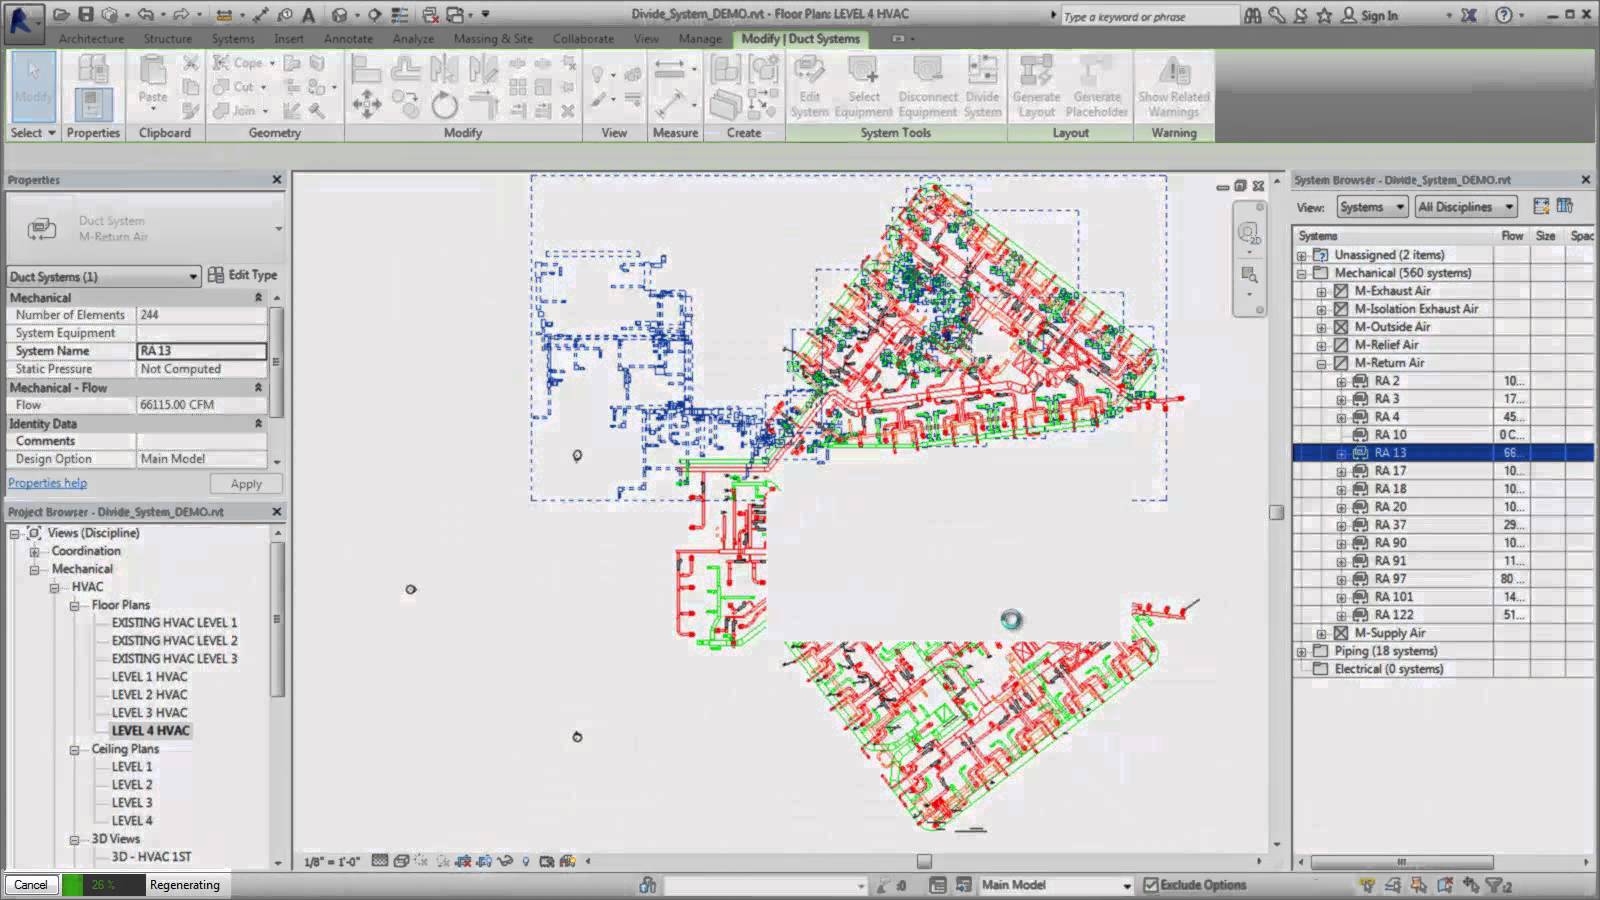
Task: Switch to the Architecture ribbon tab
Action: [x=92, y=38]
